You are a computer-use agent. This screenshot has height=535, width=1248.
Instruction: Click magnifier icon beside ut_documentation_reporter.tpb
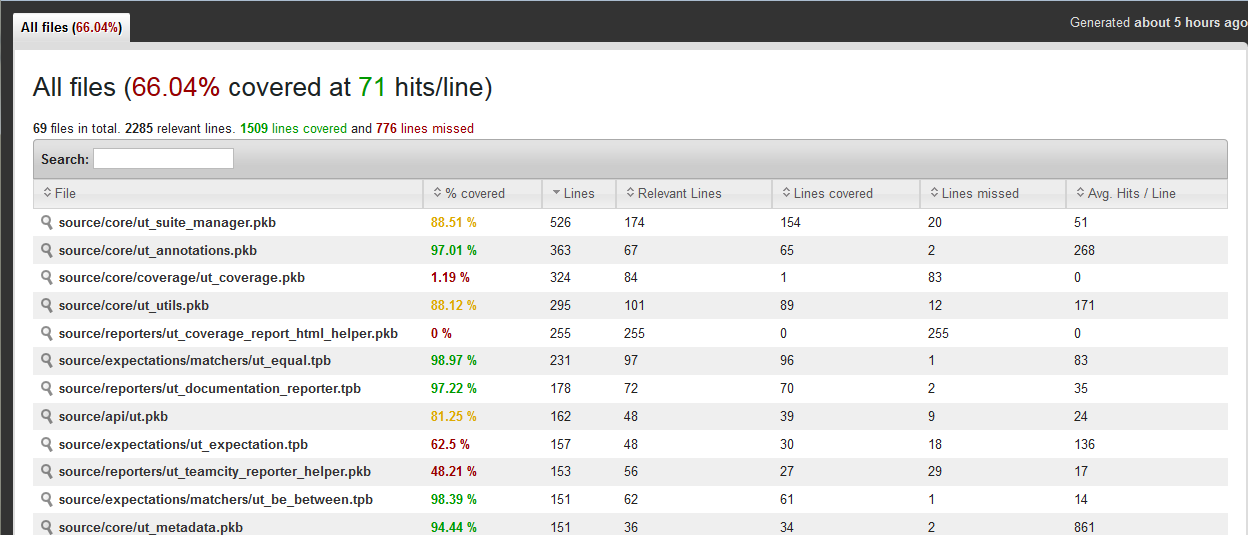point(46,388)
